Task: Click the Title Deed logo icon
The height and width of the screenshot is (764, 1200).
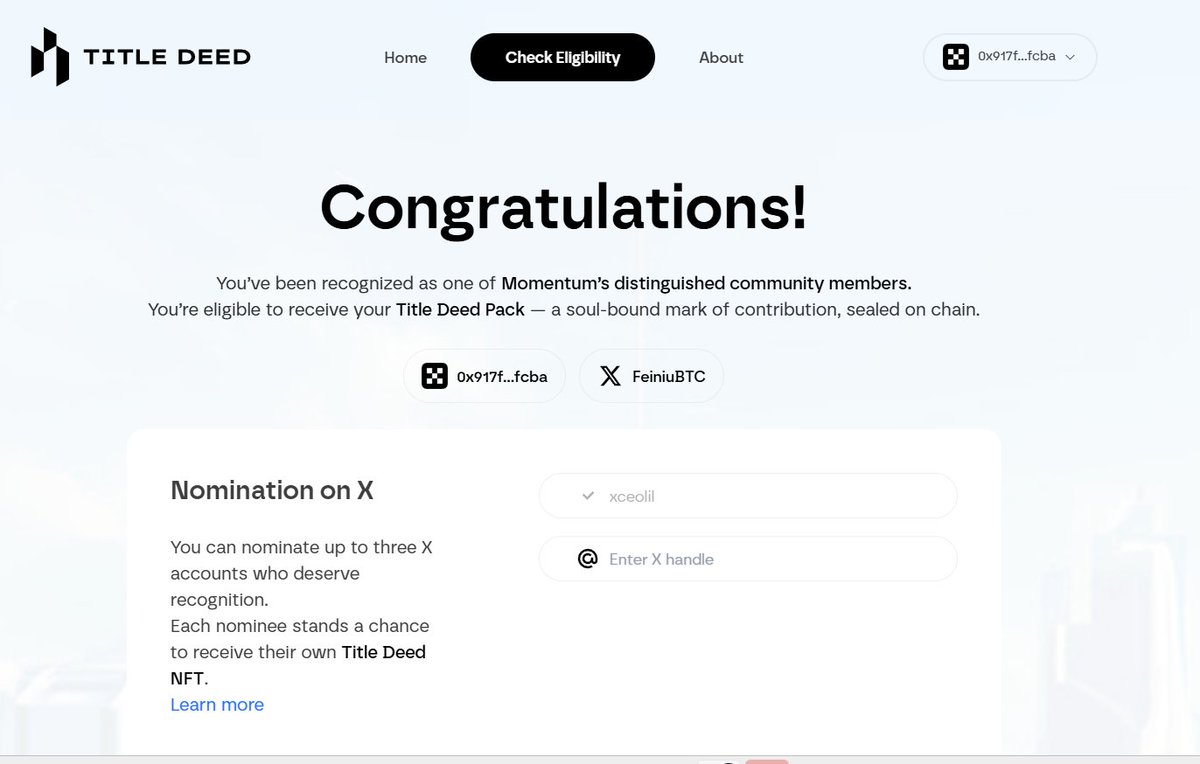Action: click(50, 56)
